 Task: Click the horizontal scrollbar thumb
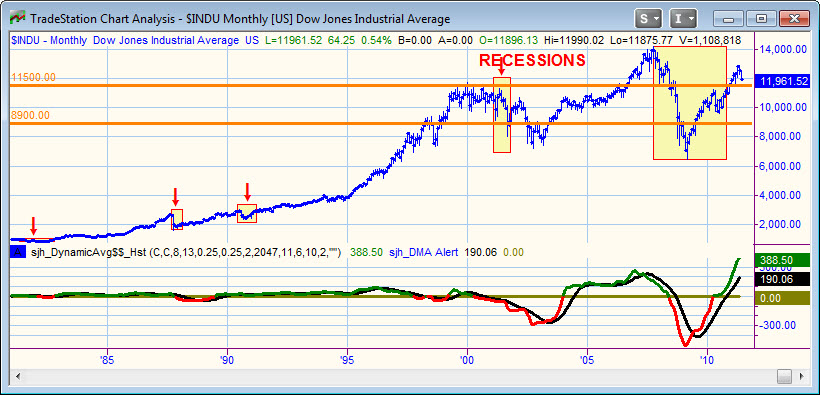point(784,376)
